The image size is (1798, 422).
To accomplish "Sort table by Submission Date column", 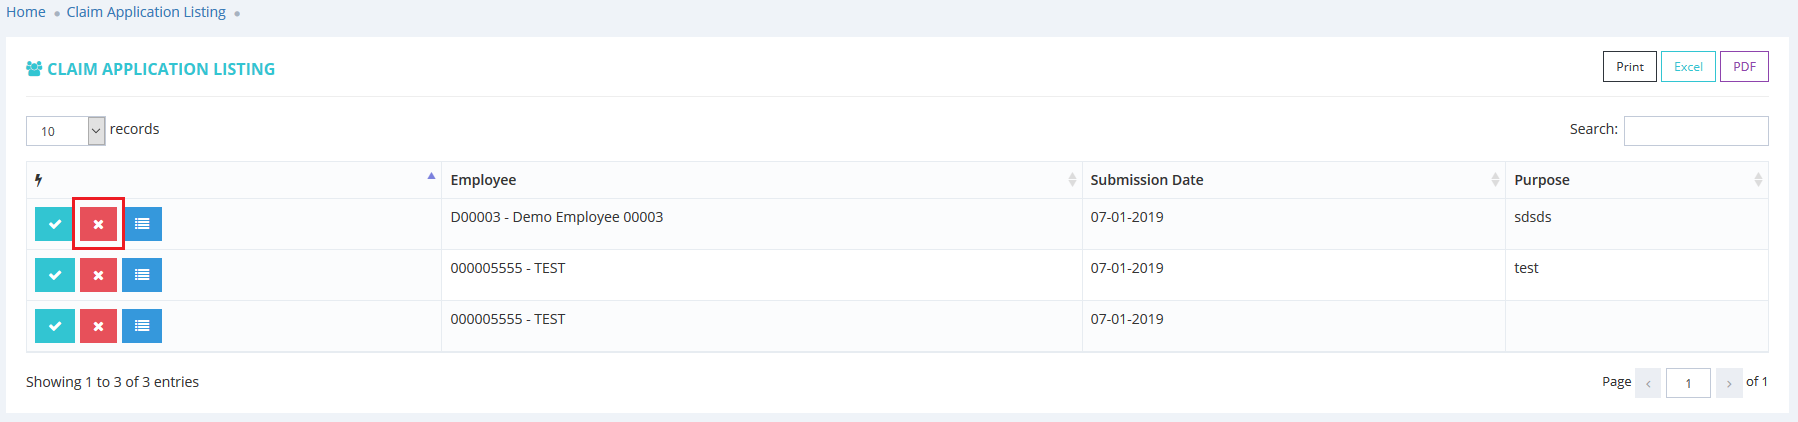I will click(x=1292, y=180).
